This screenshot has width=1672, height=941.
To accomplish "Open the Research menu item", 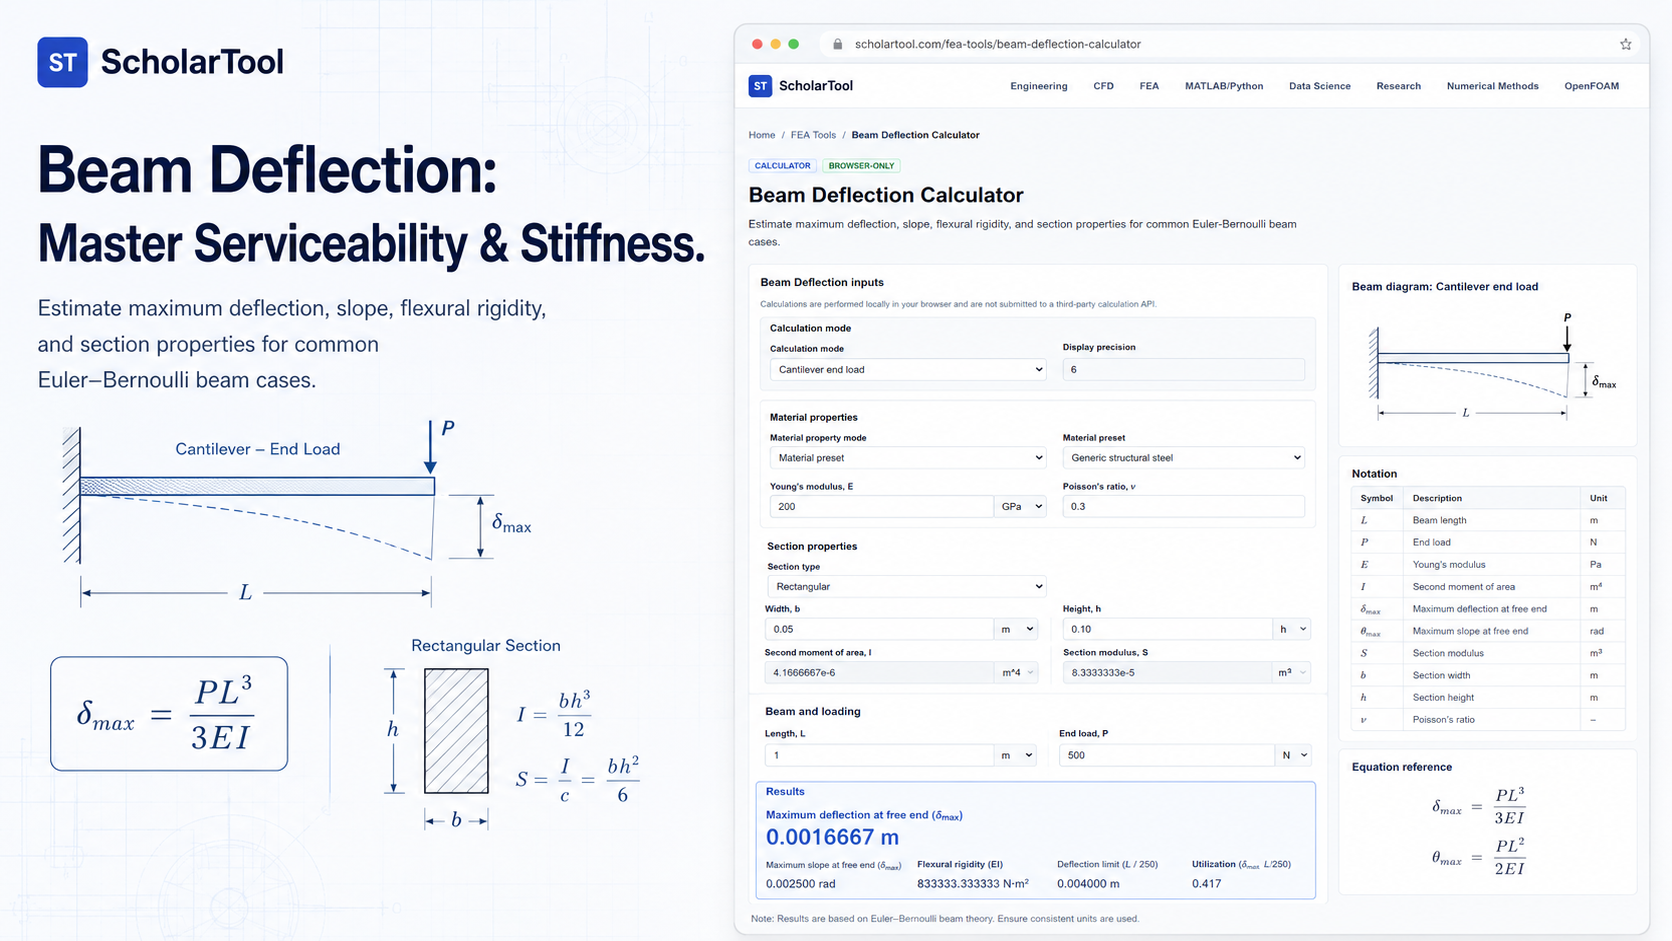I will 1398,86.
